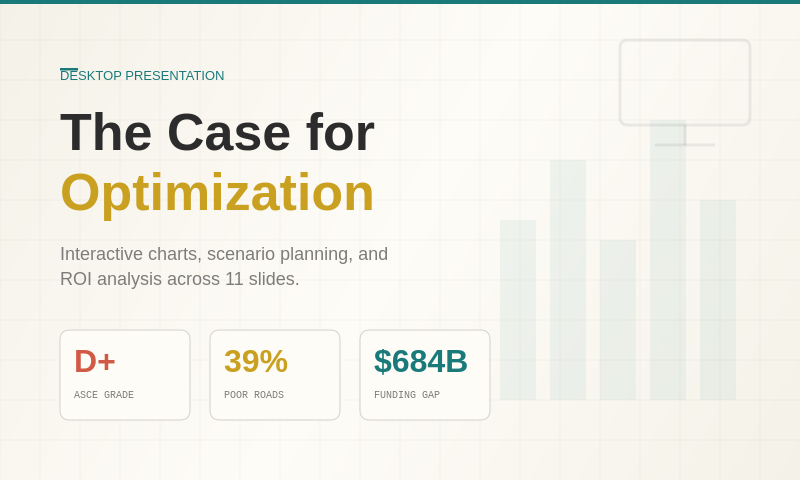Click the ASCE GRADE caption text
The image size is (800, 480).
click(104, 395)
